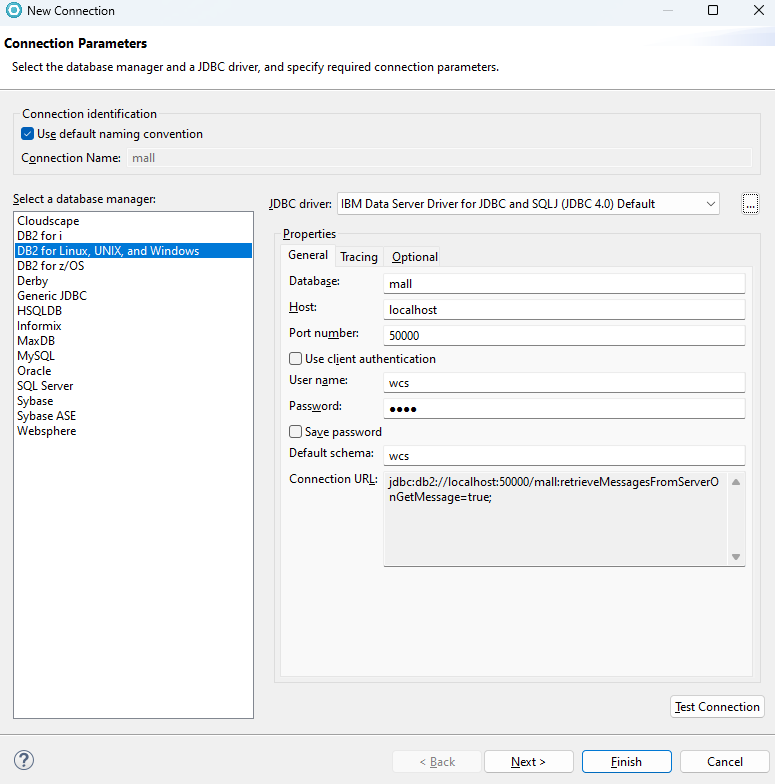Maximize the New Connection window
The height and width of the screenshot is (784, 775).
[713, 10]
